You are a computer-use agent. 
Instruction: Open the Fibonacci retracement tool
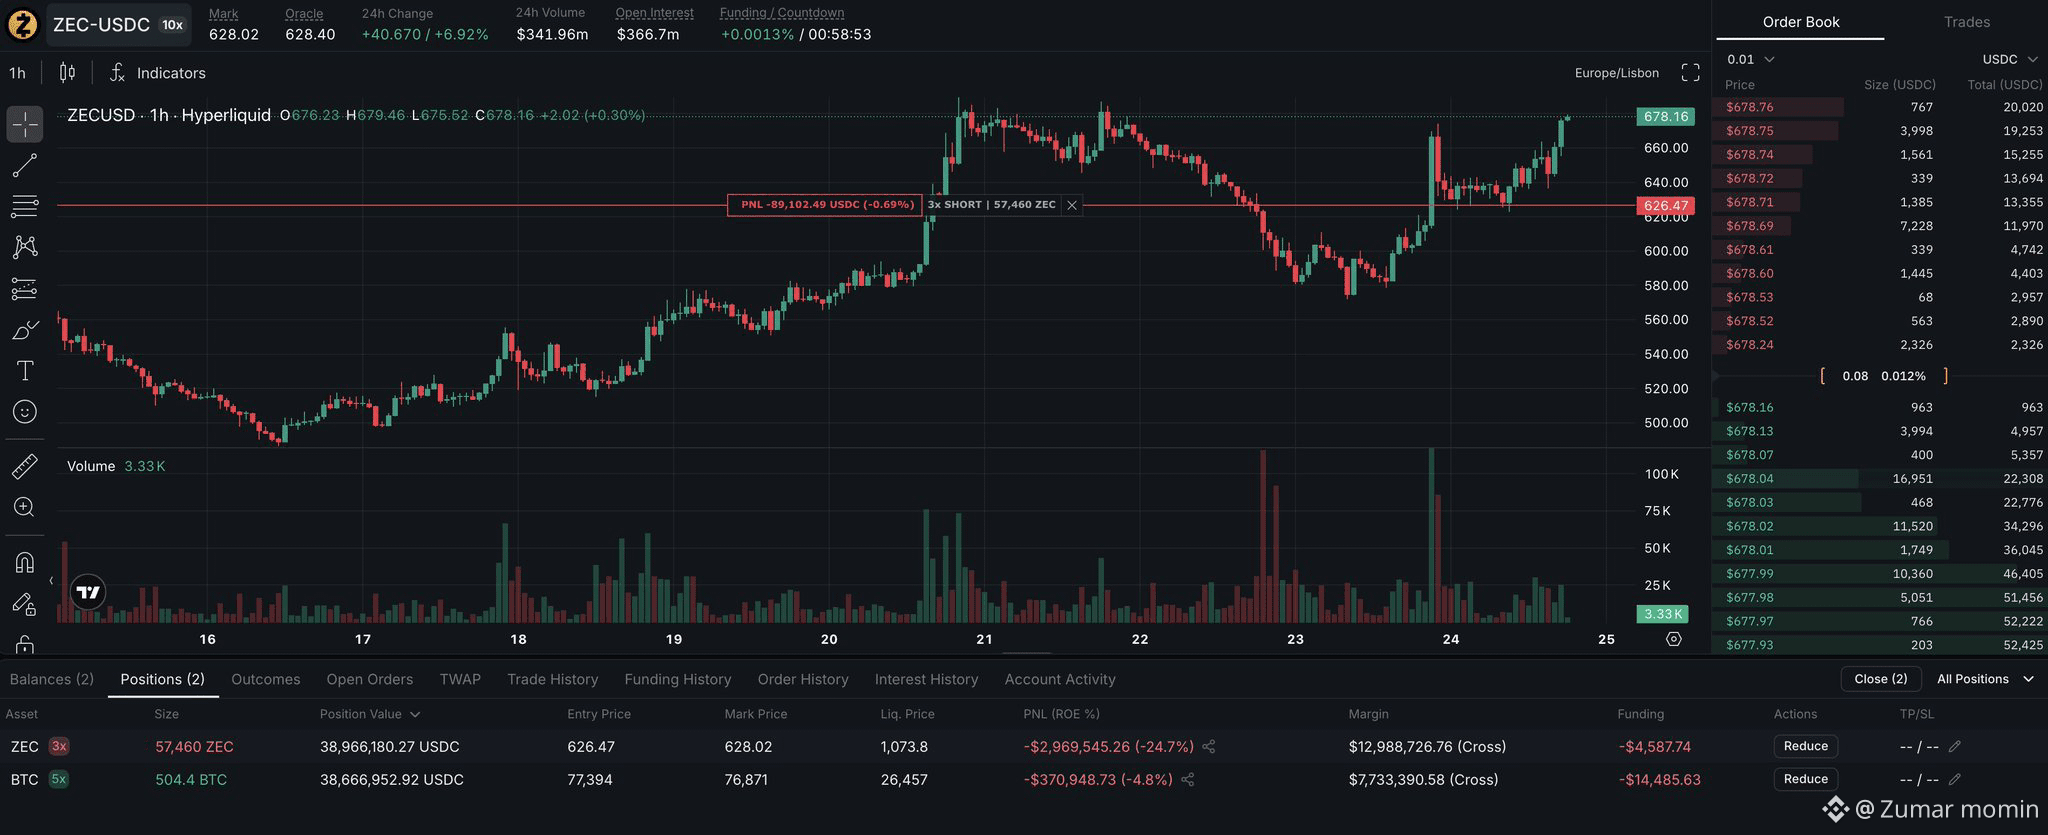pyautogui.click(x=25, y=206)
